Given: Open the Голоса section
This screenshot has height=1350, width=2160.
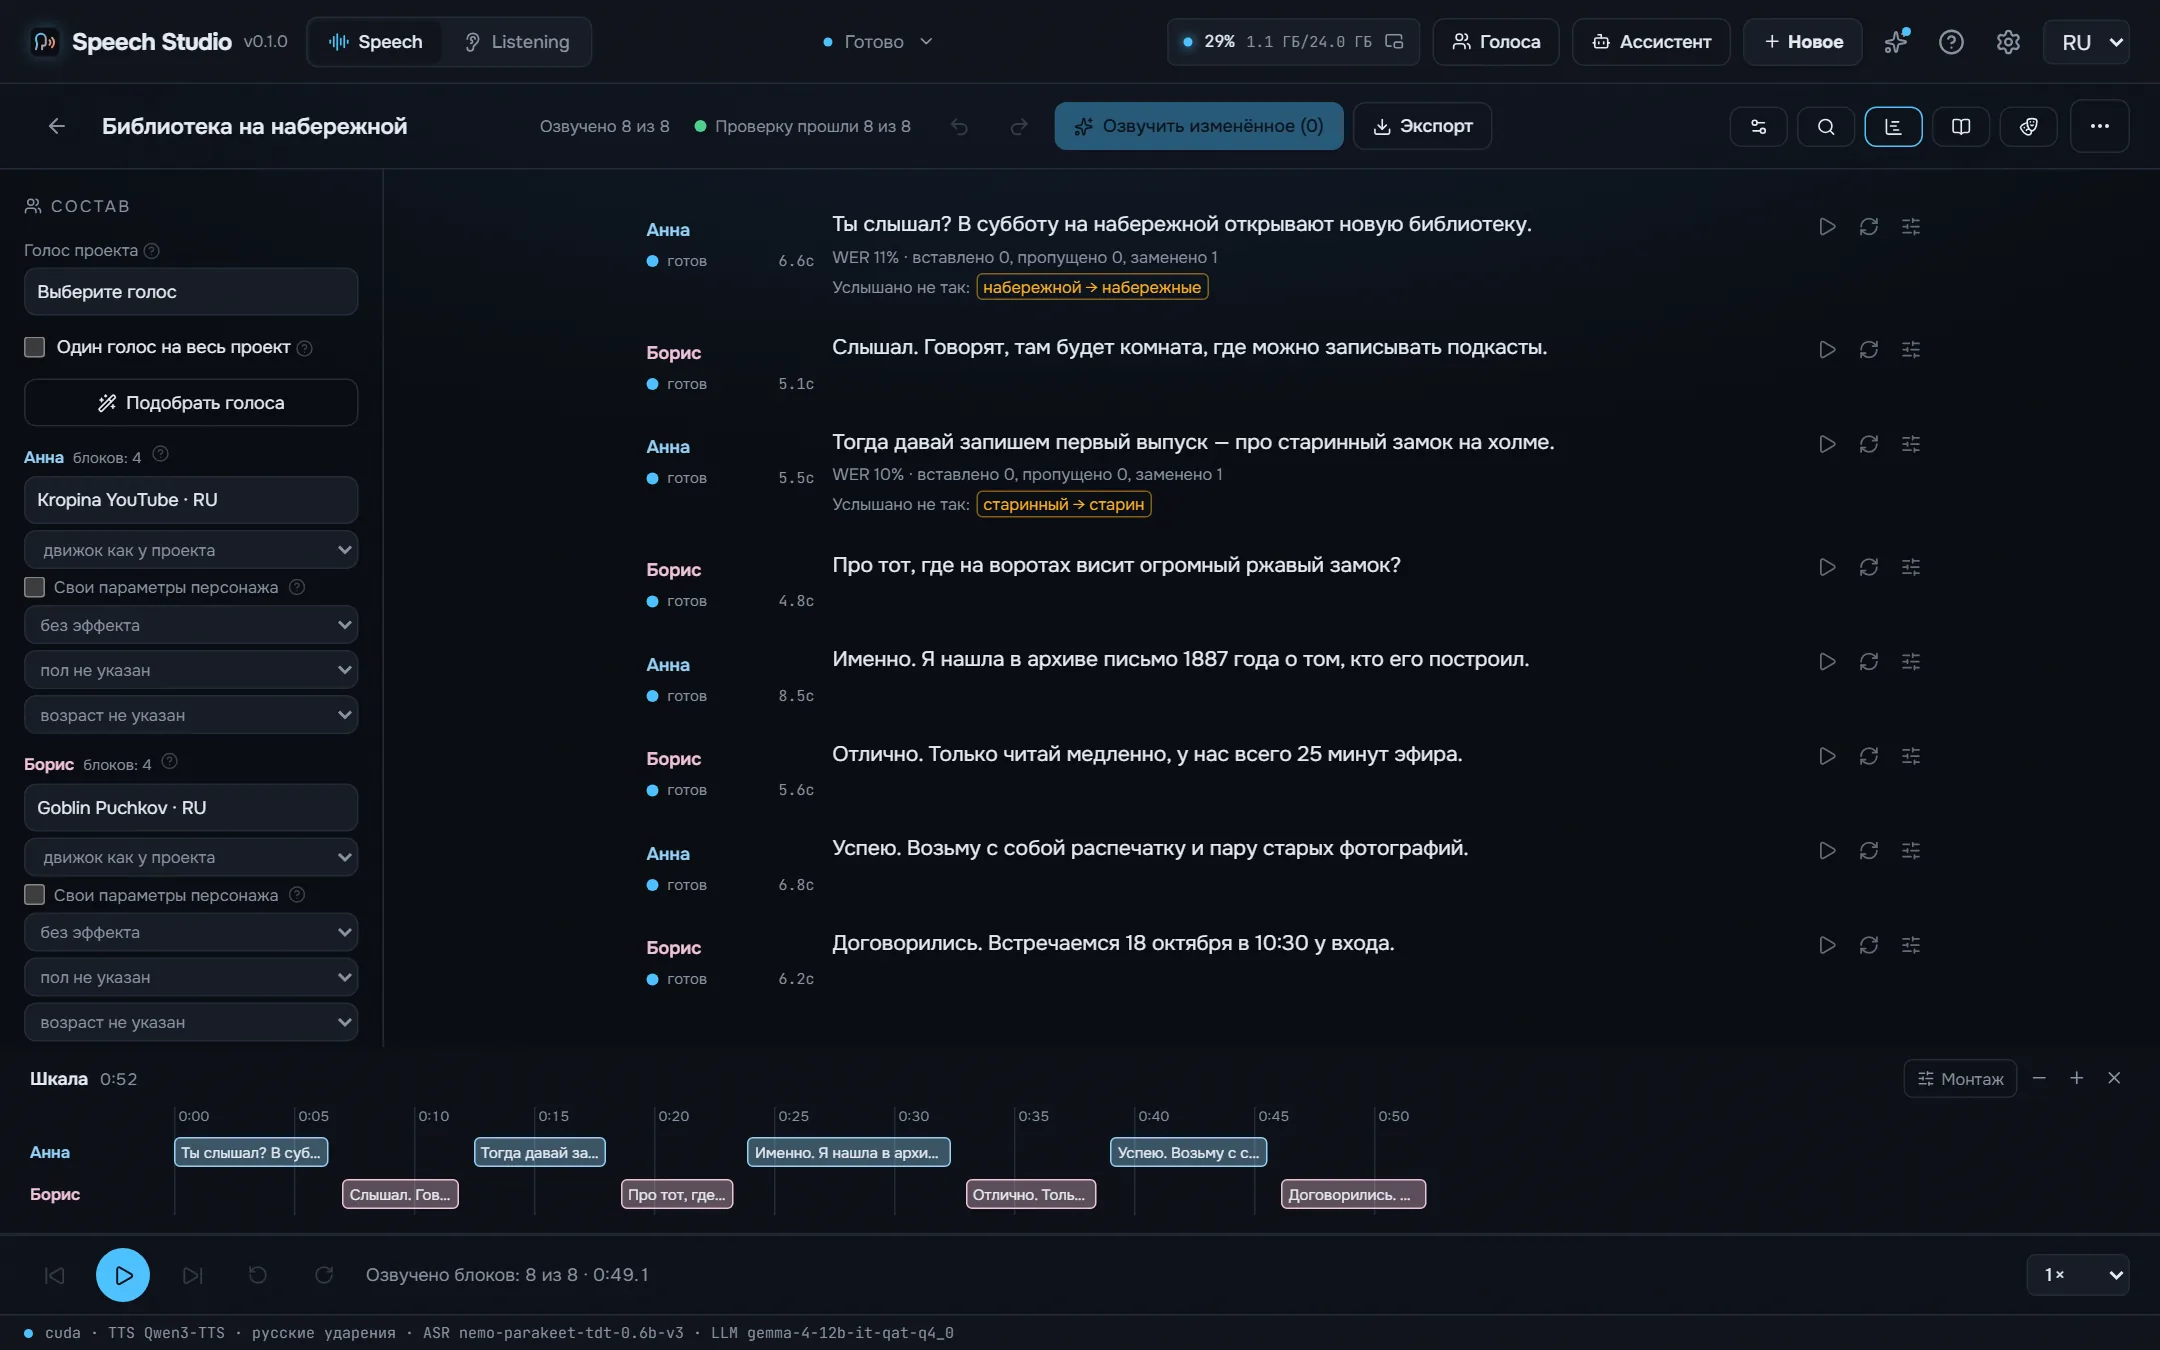Looking at the screenshot, I should pos(1496,42).
